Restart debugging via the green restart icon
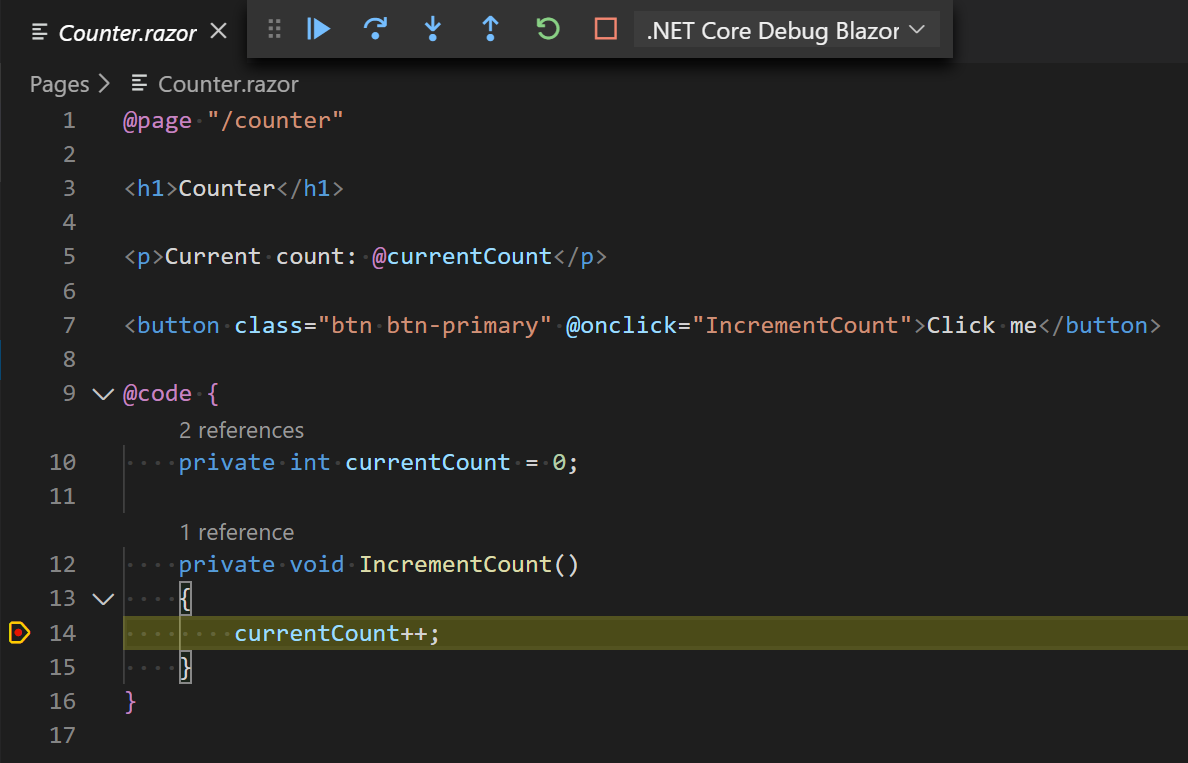Image resolution: width=1188 pixels, height=763 pixels. tap(547, 29)
